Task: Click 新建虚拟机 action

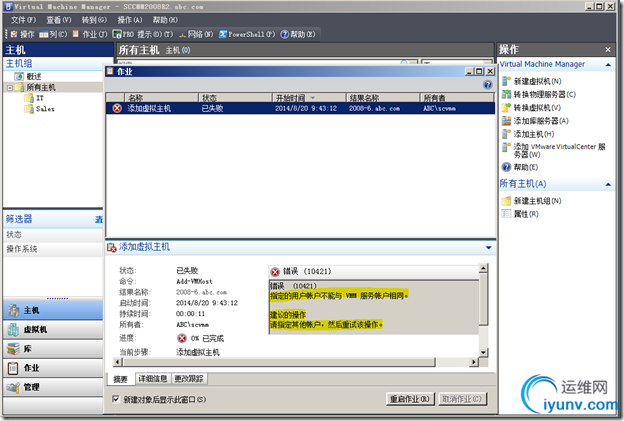Action: pyautogui.click(x=532, y=81)
